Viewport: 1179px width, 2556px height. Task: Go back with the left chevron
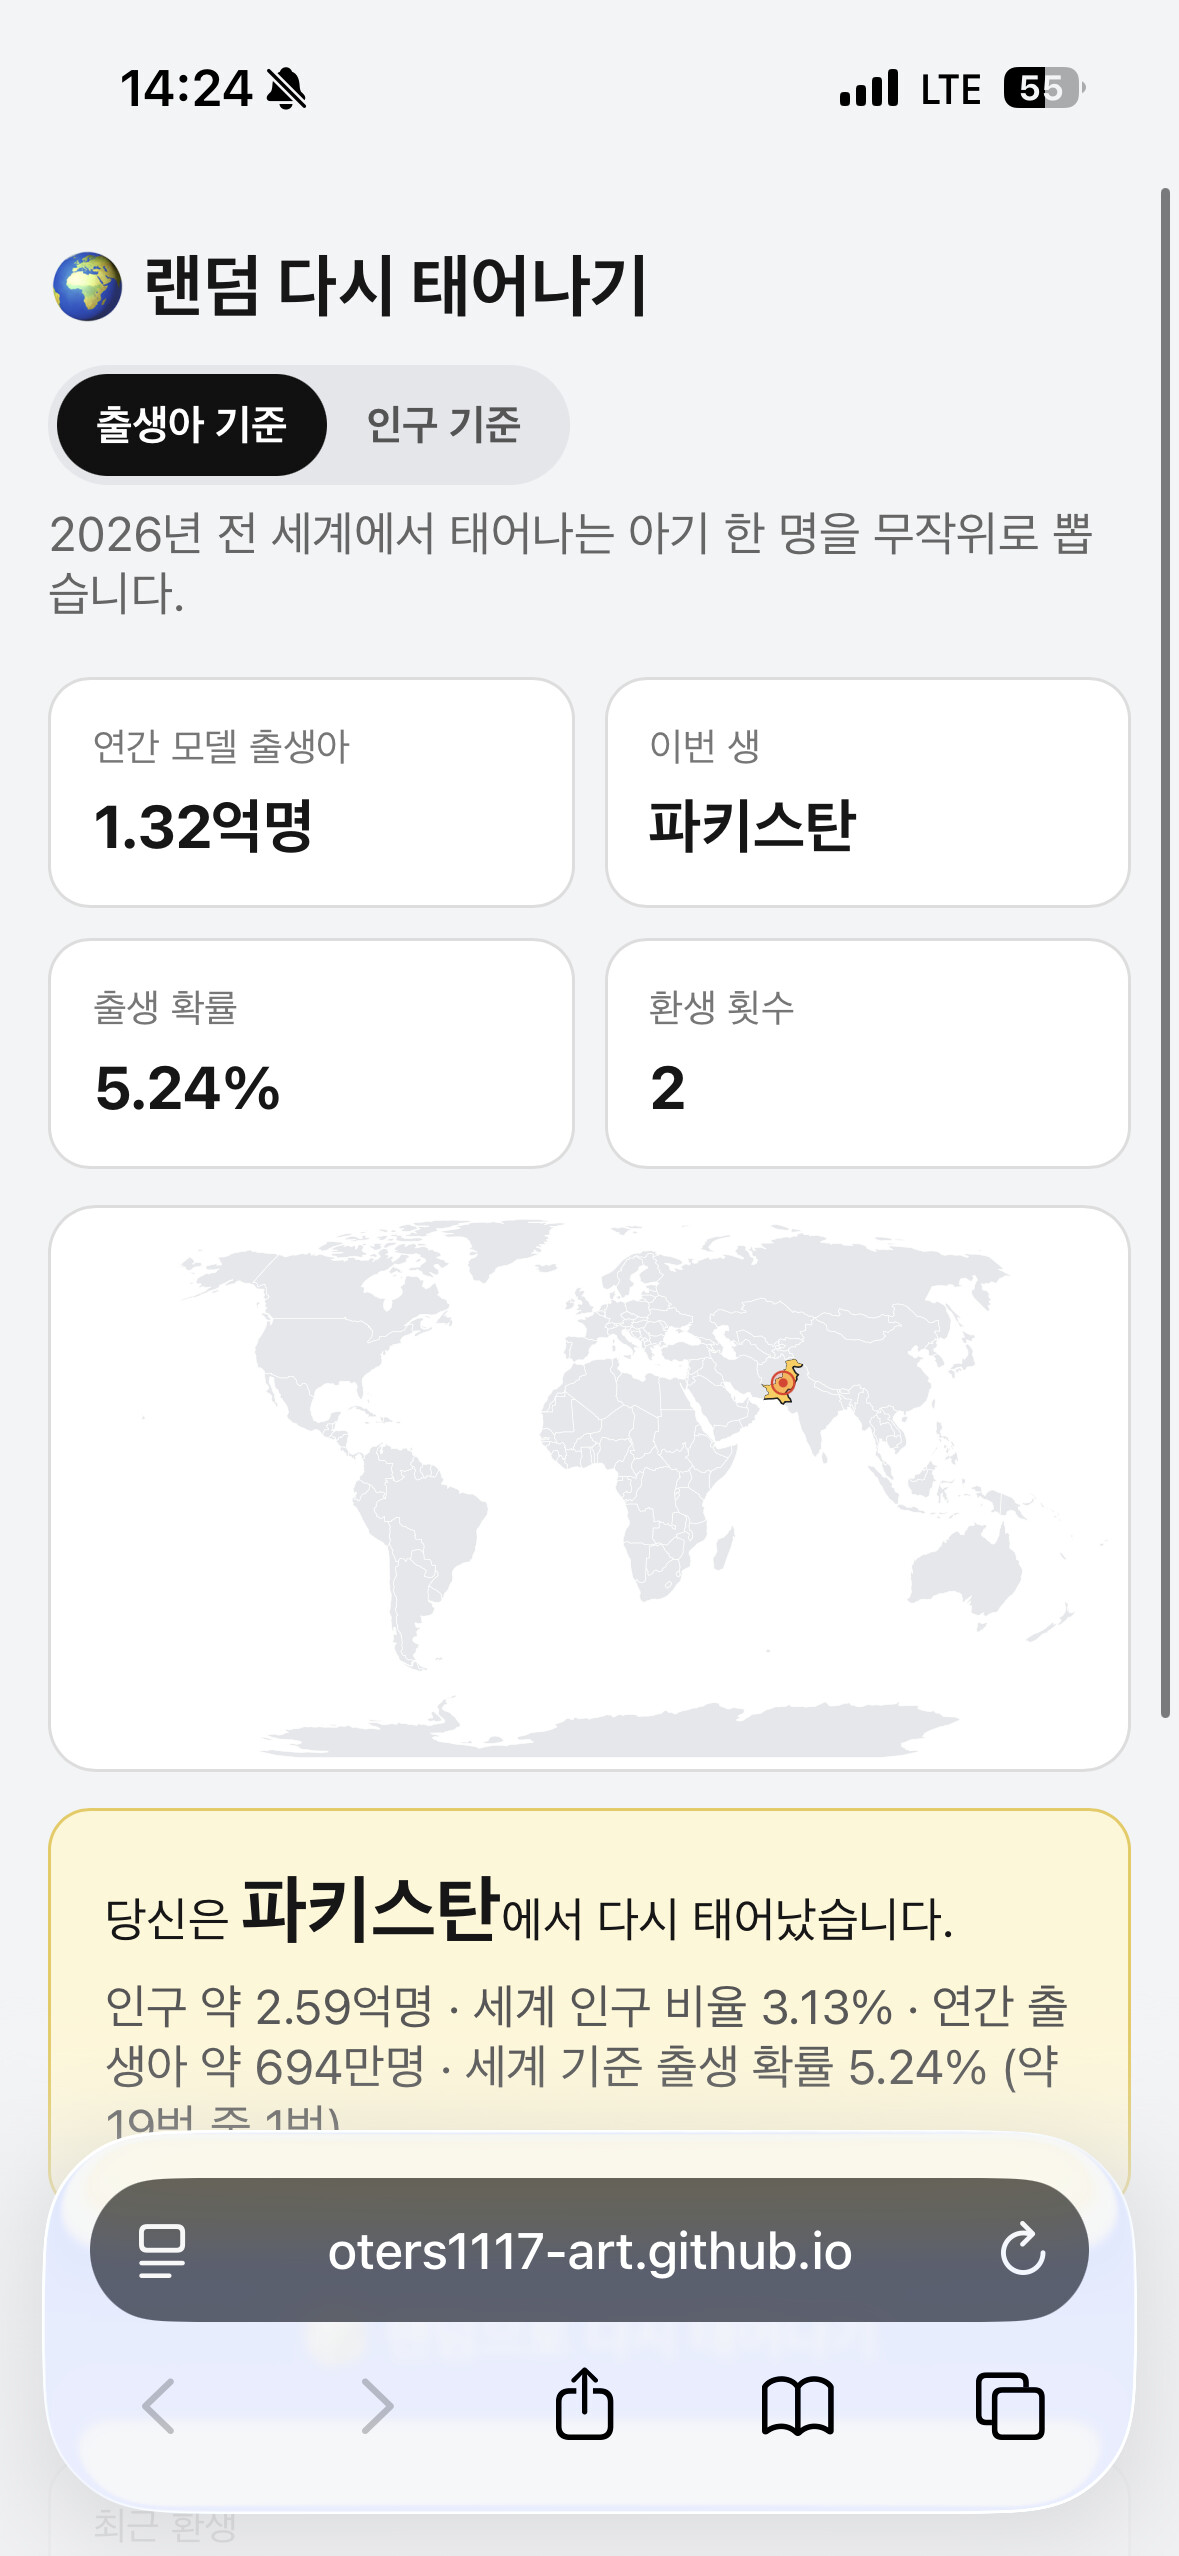[159, 2405]
